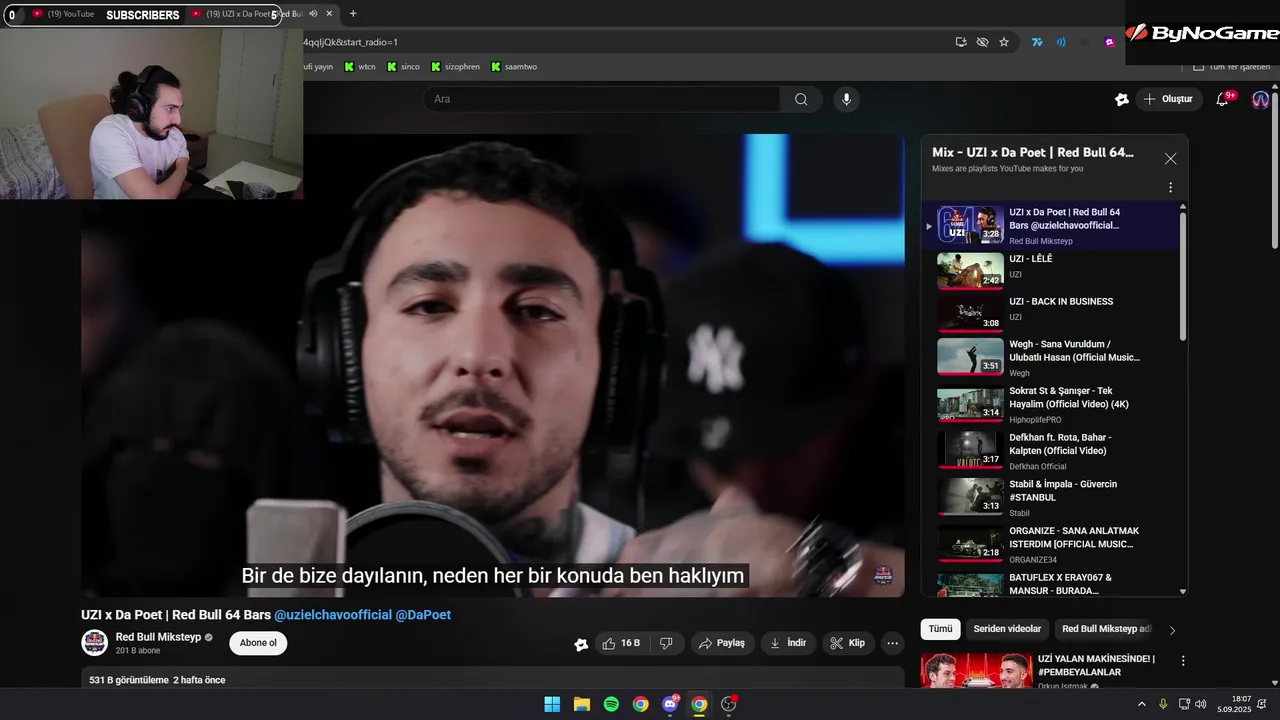Open File Explorer from taskbar
1280x720 pixels.
[581, 704]
